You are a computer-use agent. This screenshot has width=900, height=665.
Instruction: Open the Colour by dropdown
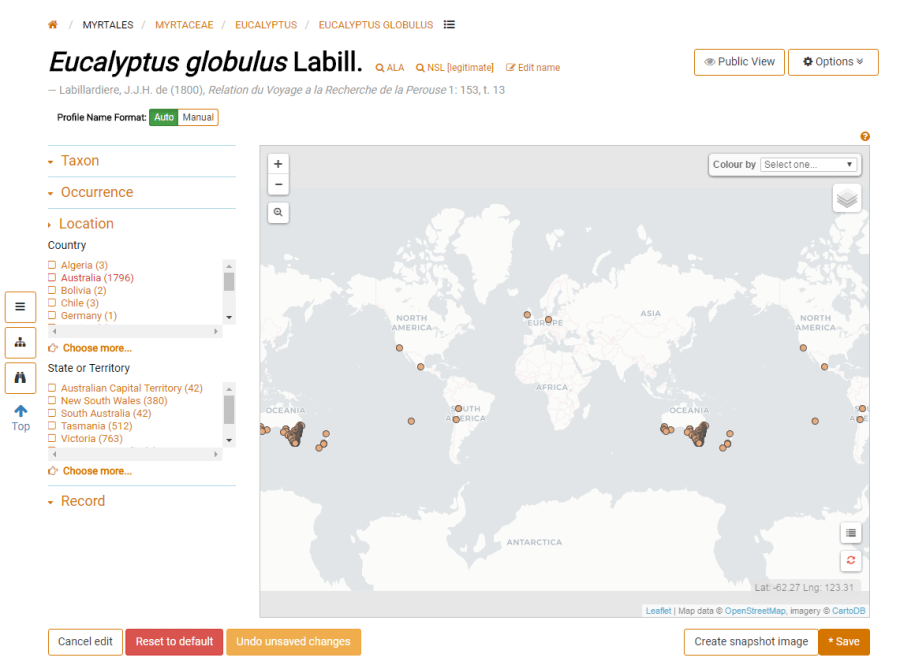pos(808,165)
